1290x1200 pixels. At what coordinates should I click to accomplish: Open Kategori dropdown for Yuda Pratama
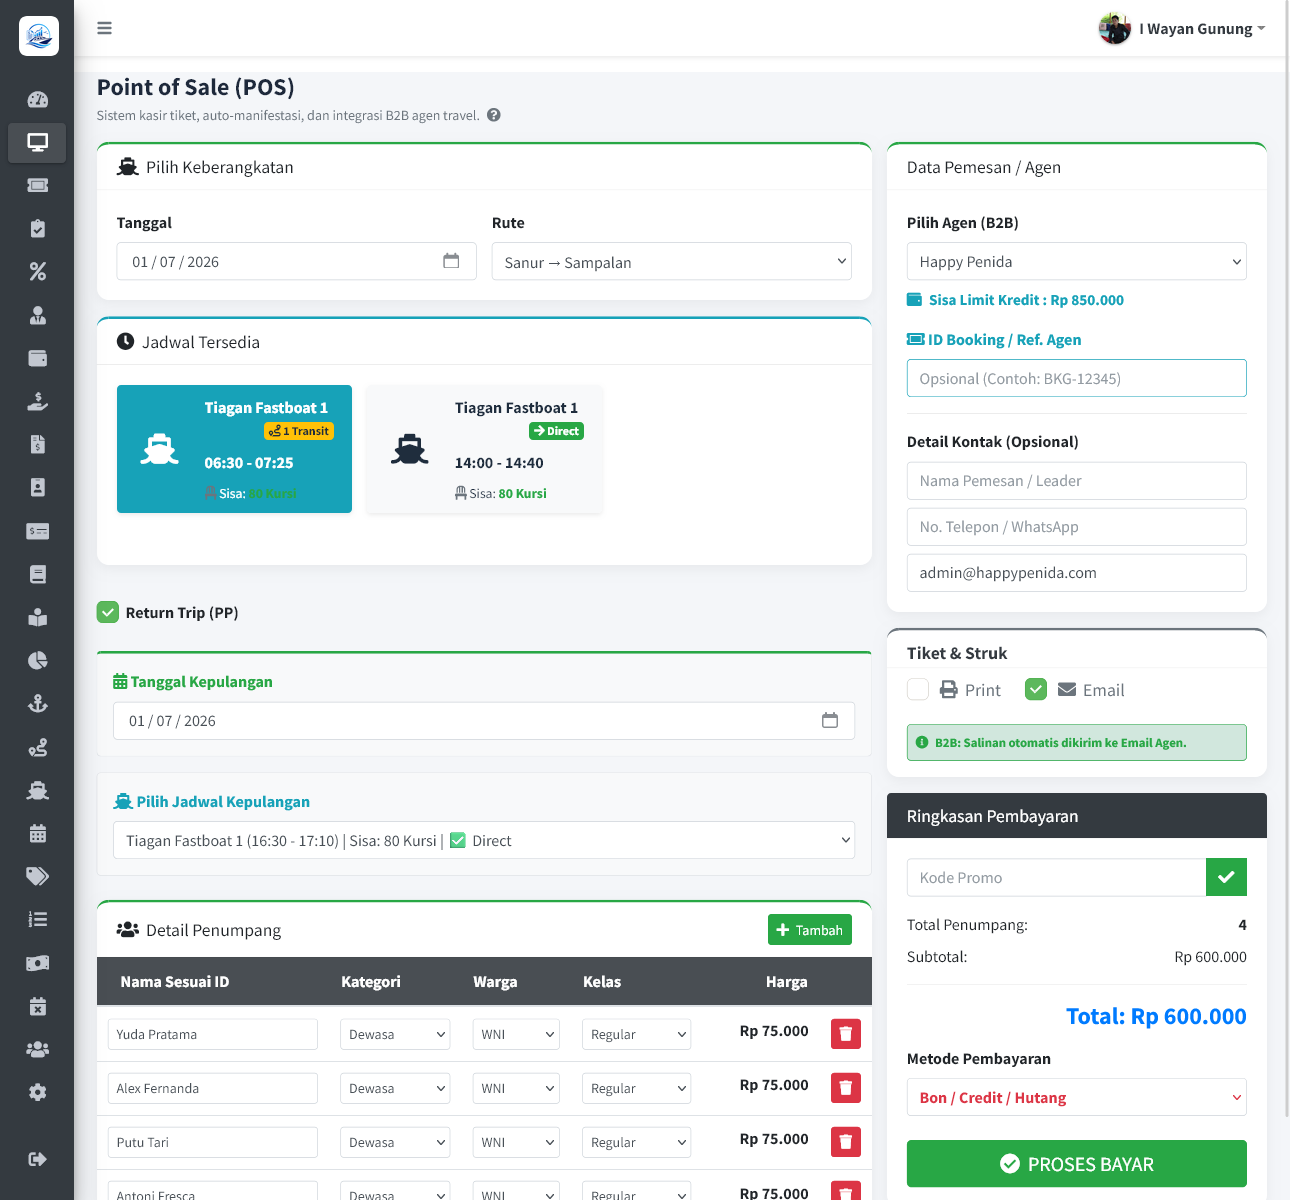pos(395,1034)
